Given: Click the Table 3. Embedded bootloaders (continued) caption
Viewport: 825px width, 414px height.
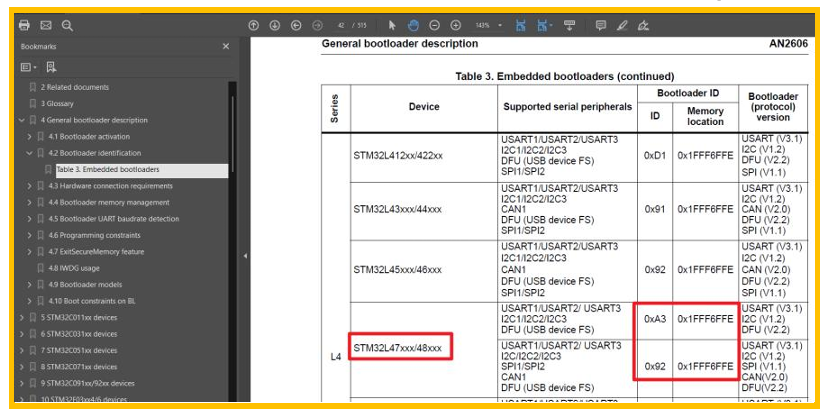Looking at the screenshot, I should coord(565,77).
